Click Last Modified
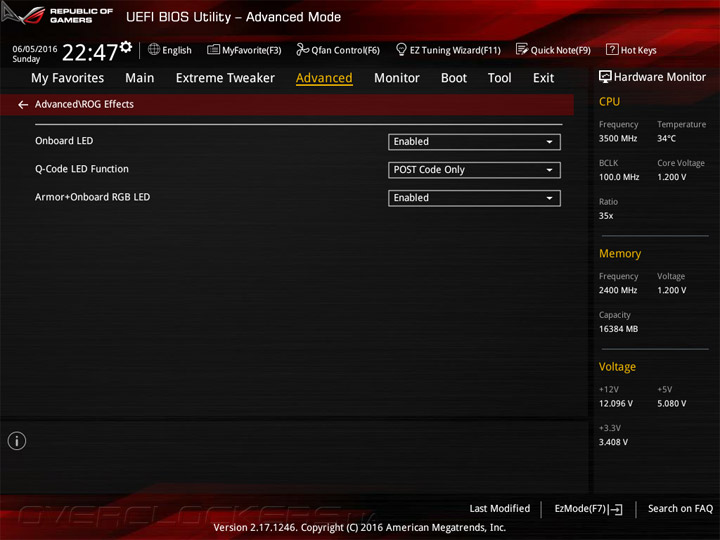Image resolution: width=720 pixels, height=540 pixels. (x=500, y=509)
